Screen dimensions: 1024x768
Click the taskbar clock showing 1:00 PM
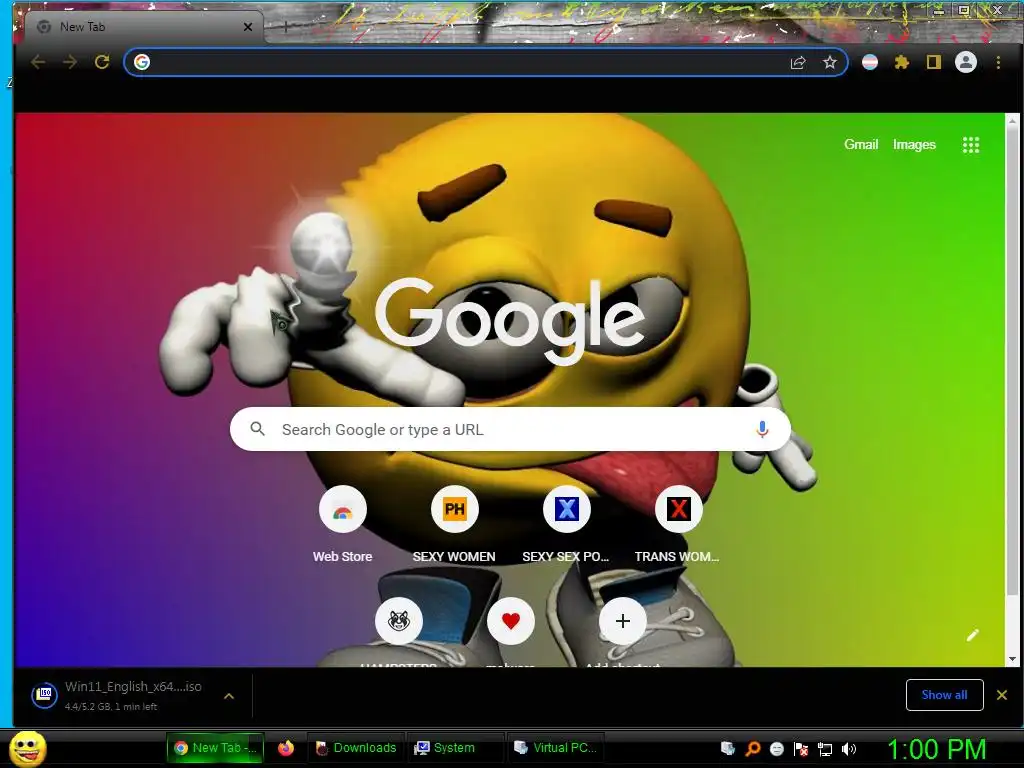pyautogui.click(x=937, y=749)
